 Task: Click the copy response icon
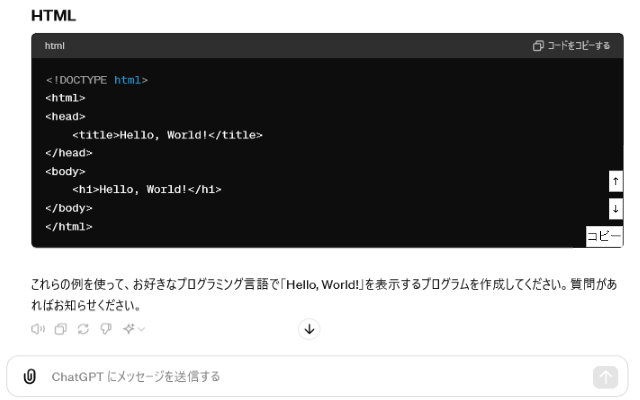[x=61, y=329]
